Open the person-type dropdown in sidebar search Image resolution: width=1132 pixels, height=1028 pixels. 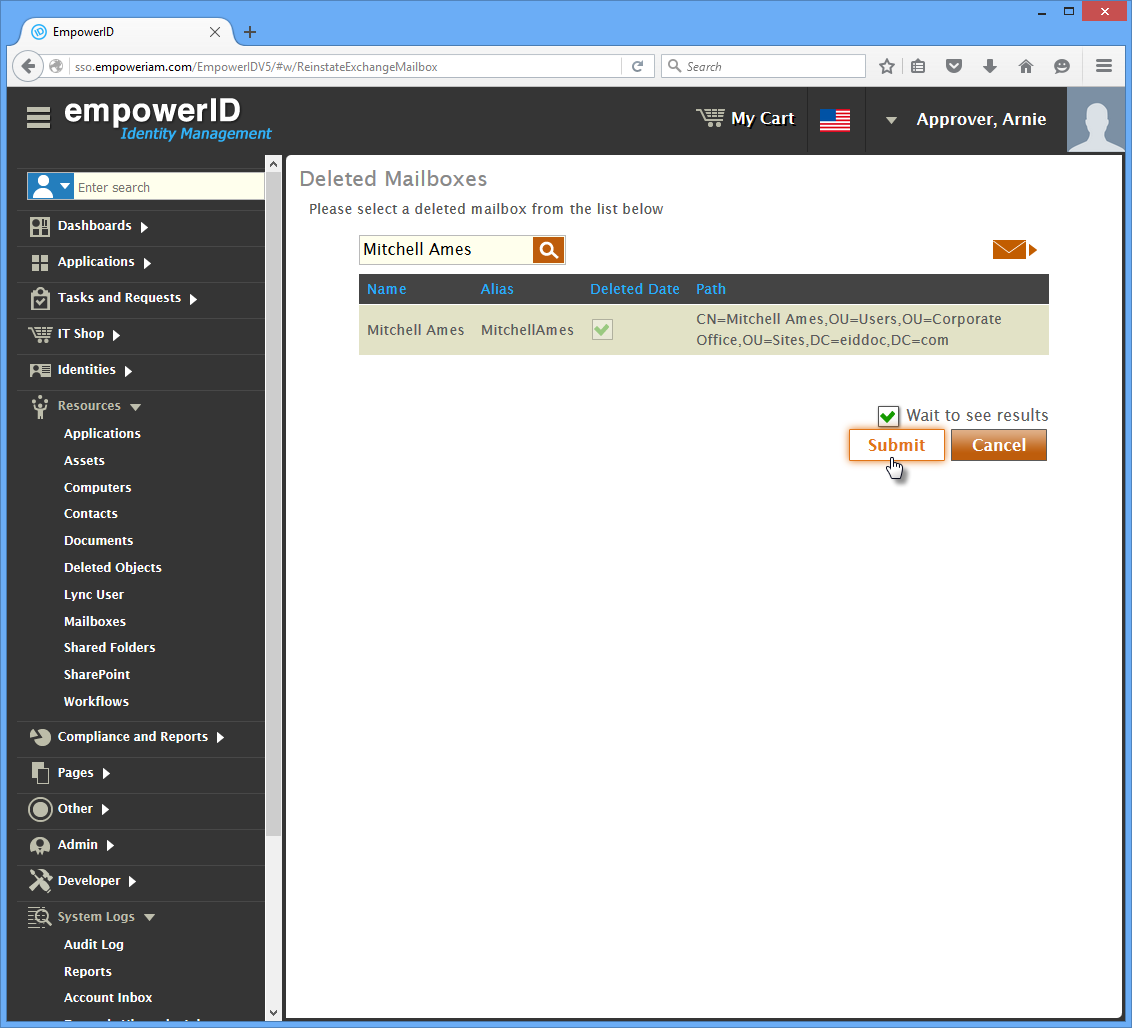50,187
